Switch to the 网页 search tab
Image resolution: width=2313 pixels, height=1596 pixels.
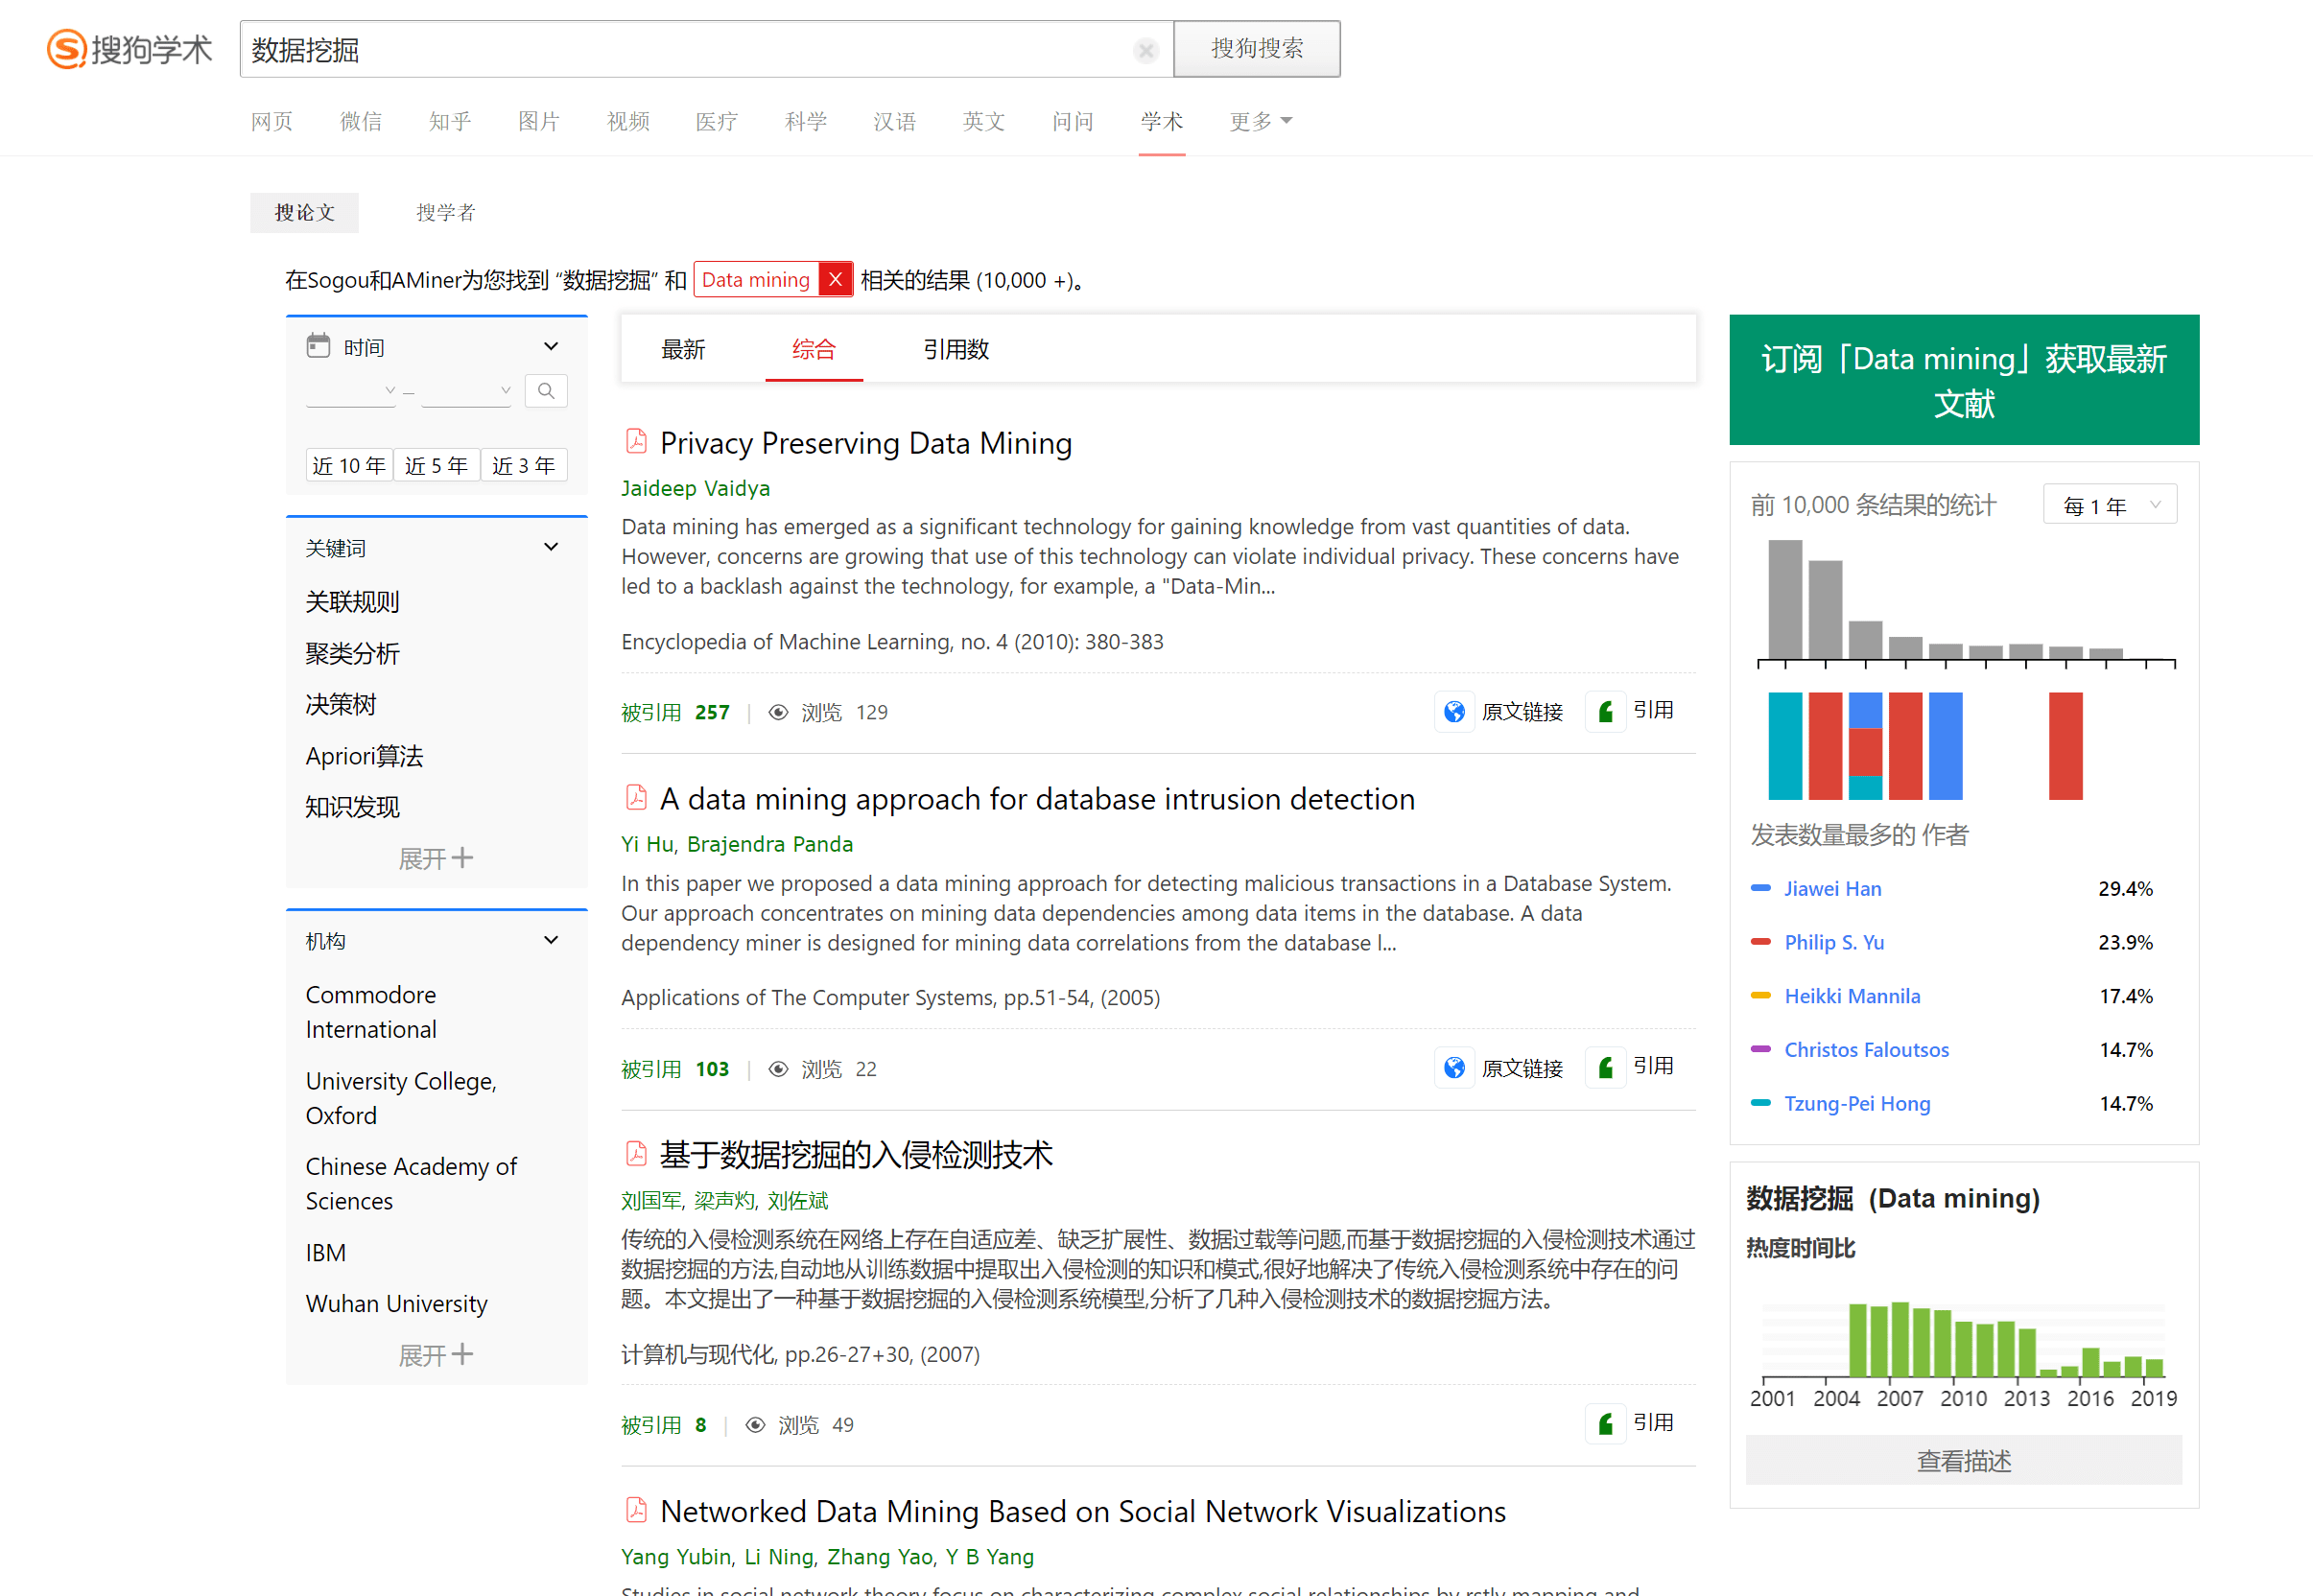271,121
